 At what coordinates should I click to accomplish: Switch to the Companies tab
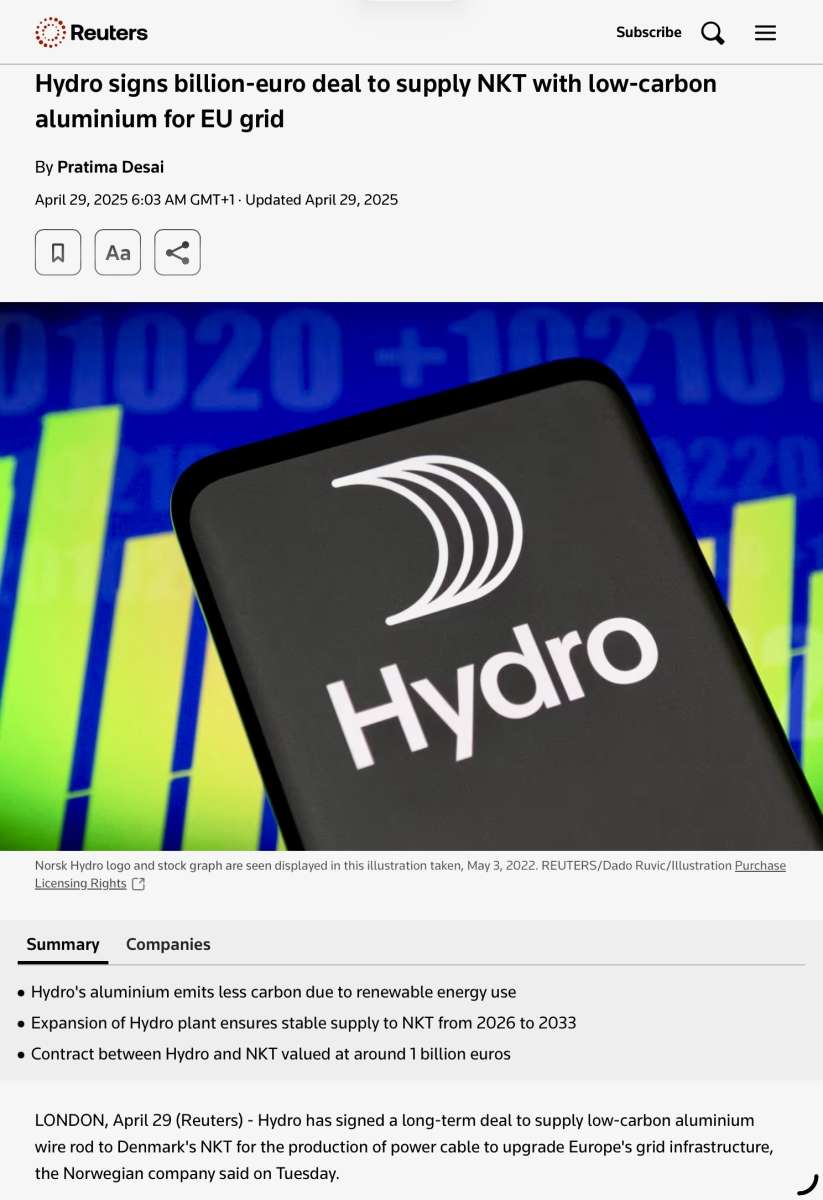coord(168,944)
